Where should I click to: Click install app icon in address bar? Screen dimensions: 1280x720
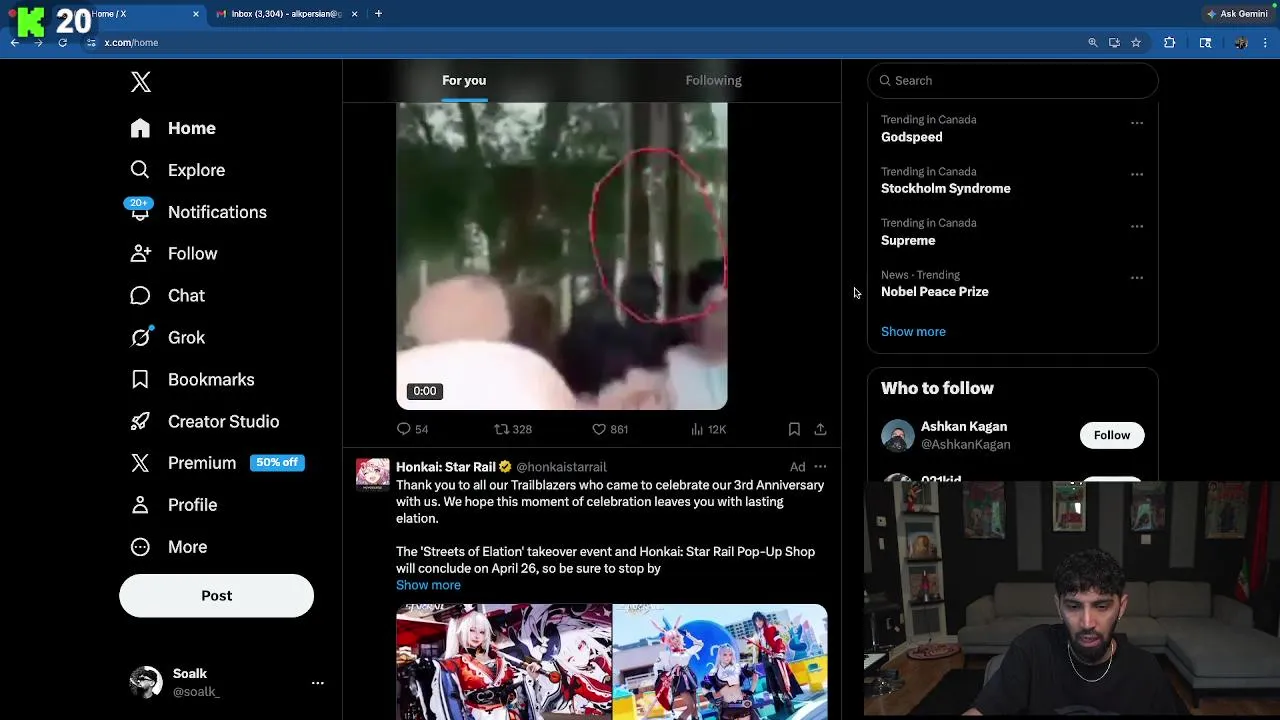pyautogui.click(x=1114, y=43)
